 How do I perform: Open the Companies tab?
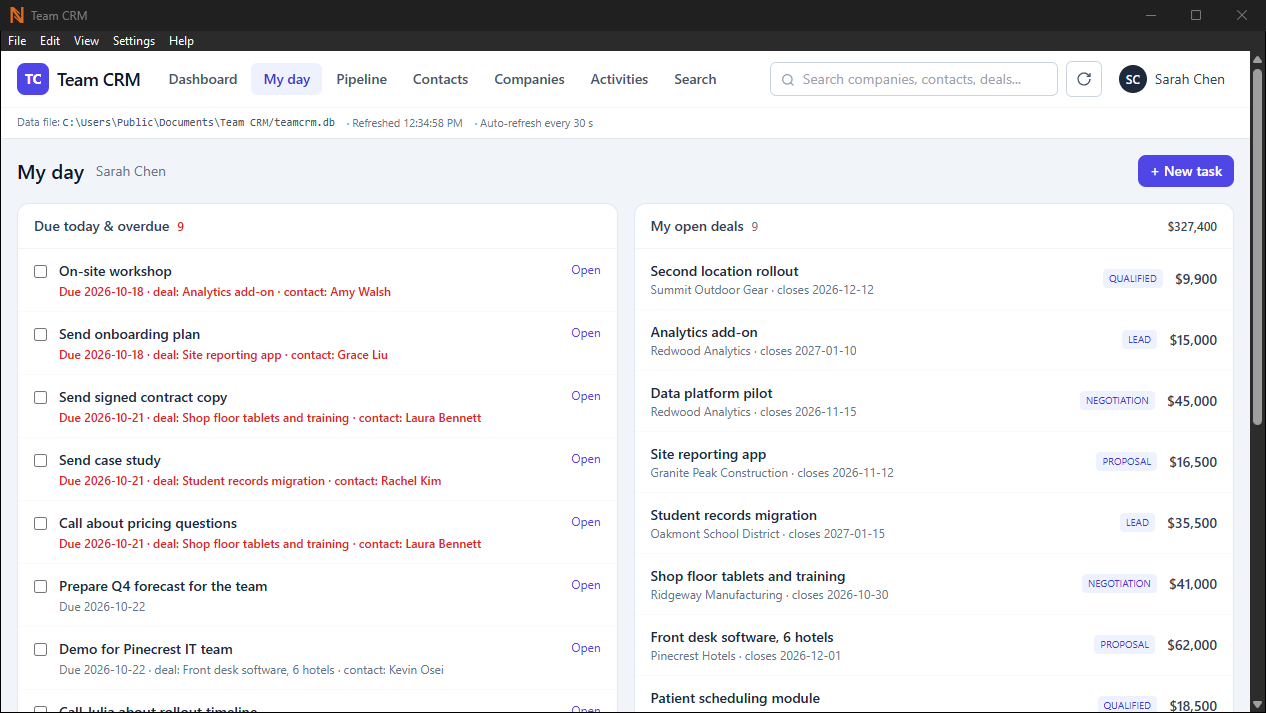[529, 79]
